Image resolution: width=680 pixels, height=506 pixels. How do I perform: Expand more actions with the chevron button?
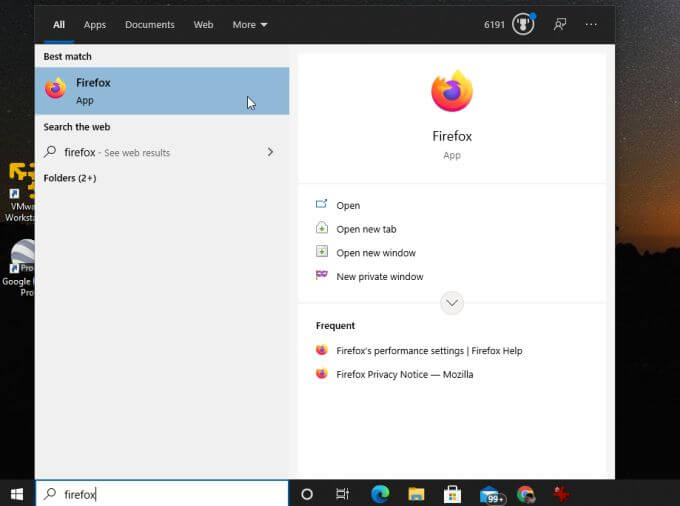[x=452, y=303]
